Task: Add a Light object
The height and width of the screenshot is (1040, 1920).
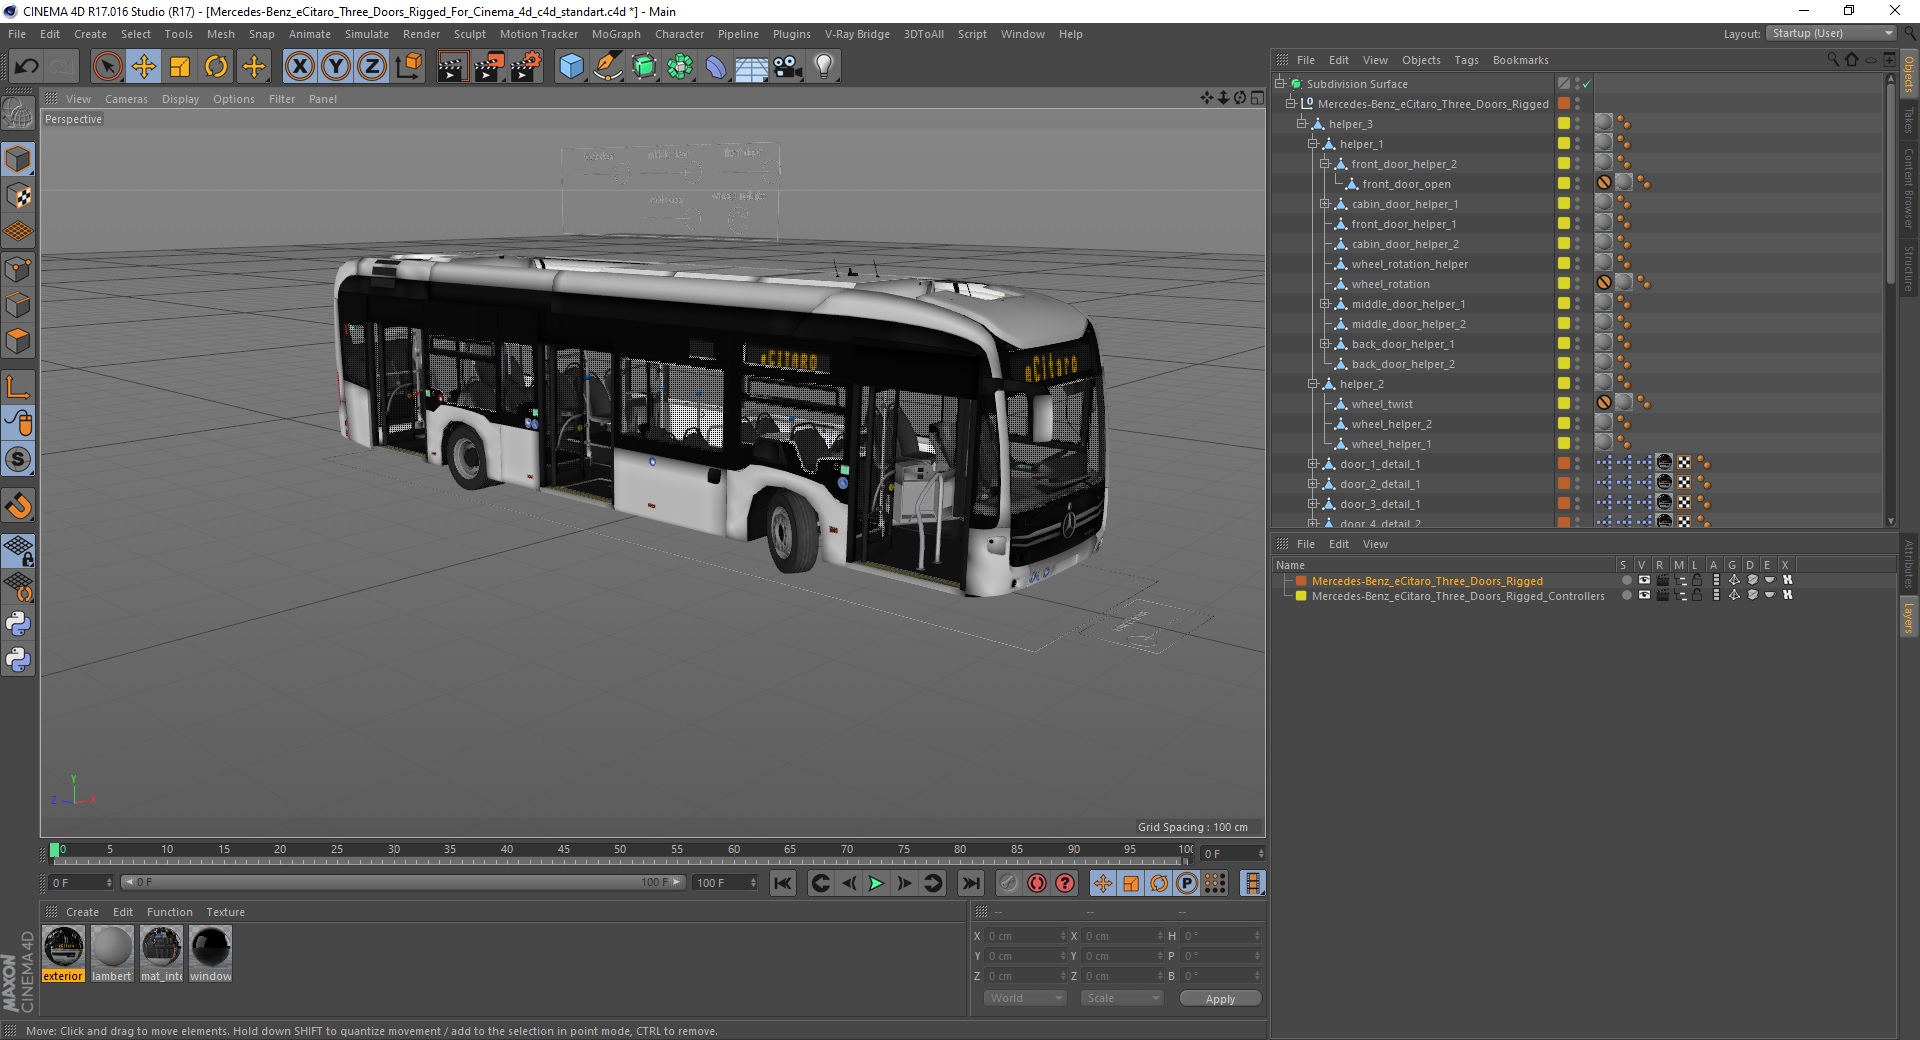Action: pyautogui.click(x=824, y=67)
